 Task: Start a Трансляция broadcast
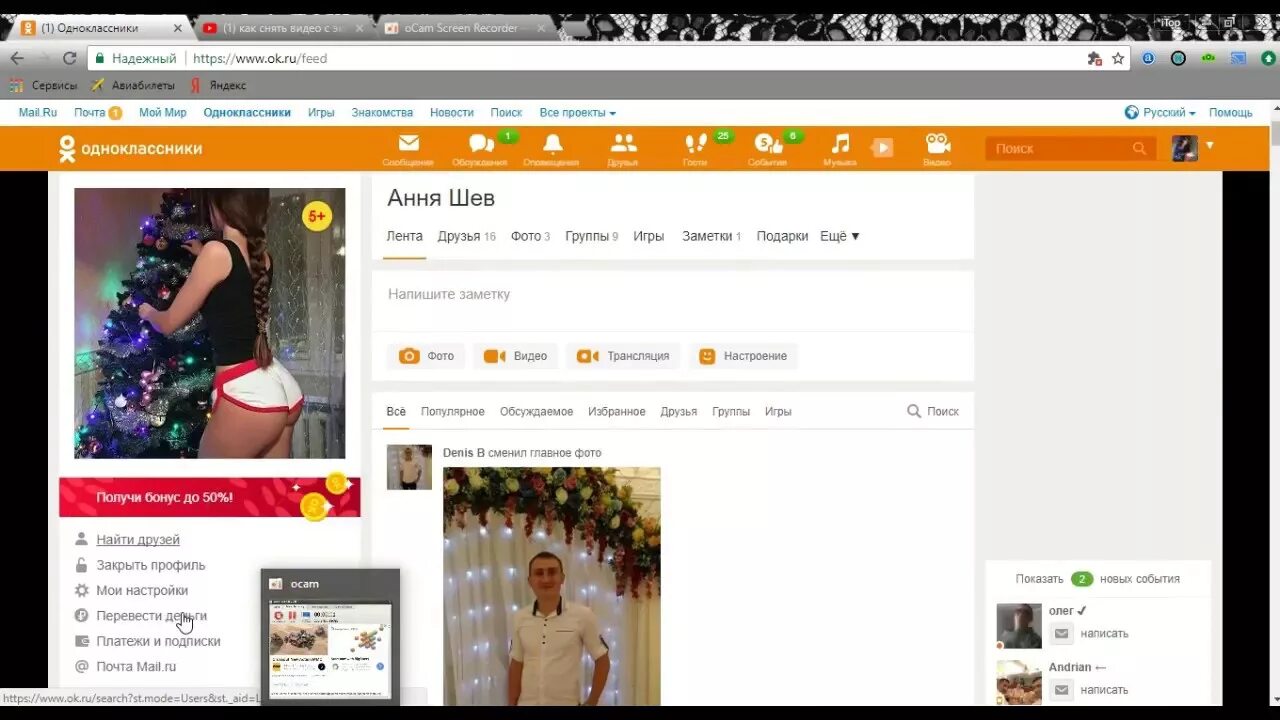click(623, 356)
